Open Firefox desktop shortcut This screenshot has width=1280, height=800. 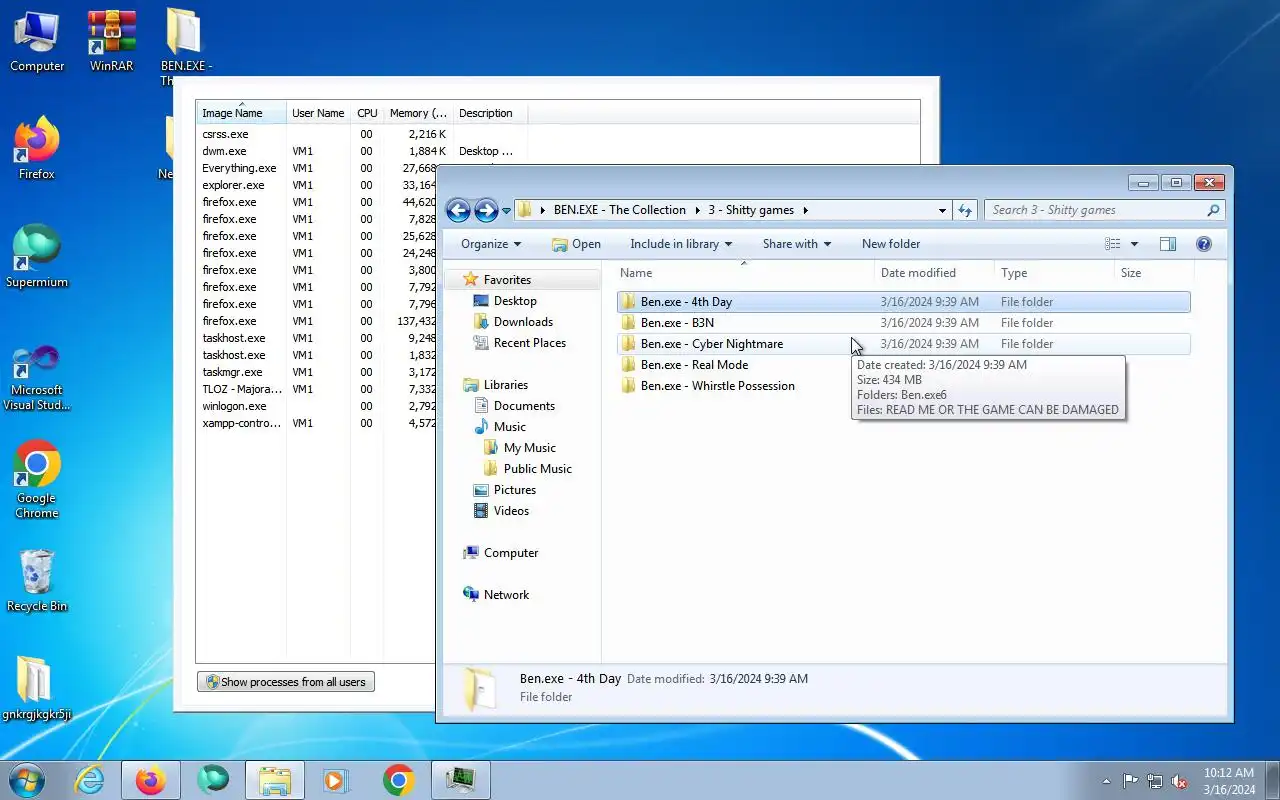tap(37, 150)
